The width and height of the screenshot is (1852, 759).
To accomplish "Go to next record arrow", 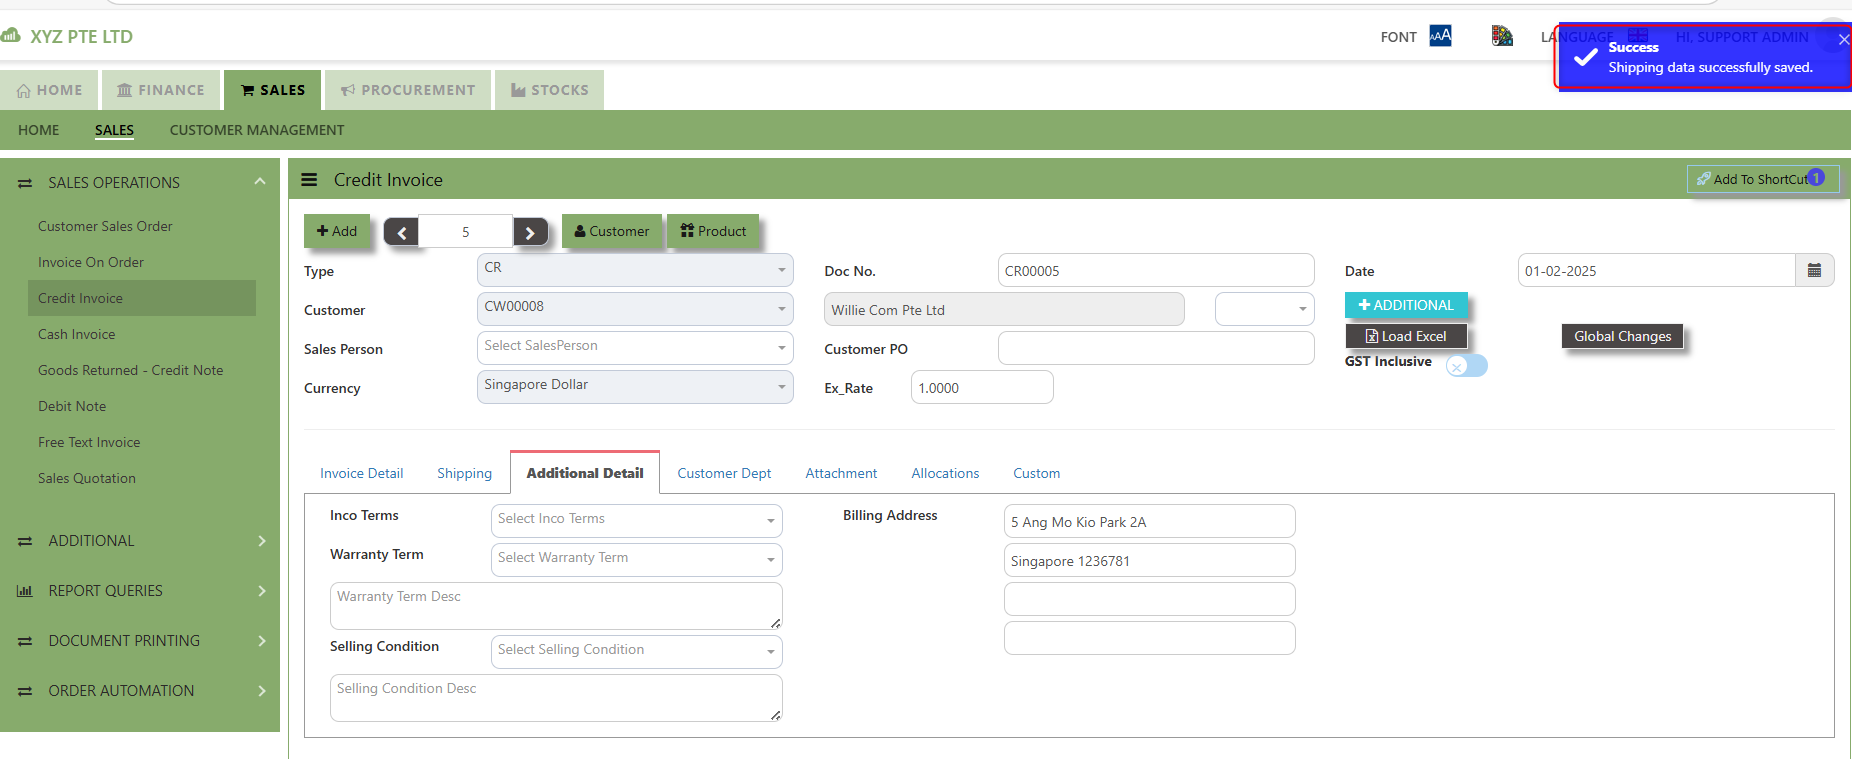I will (x=530, y=232).
